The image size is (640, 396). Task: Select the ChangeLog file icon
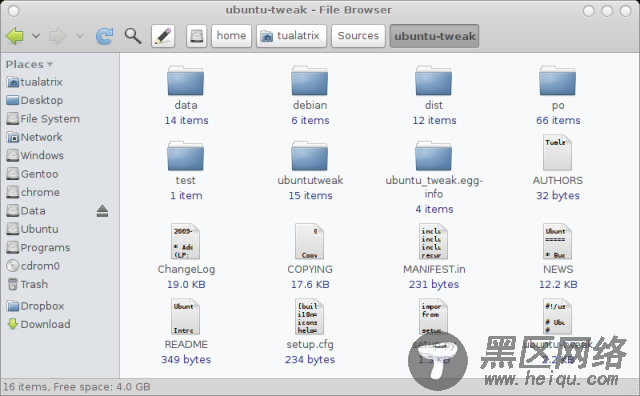point(185,241)
